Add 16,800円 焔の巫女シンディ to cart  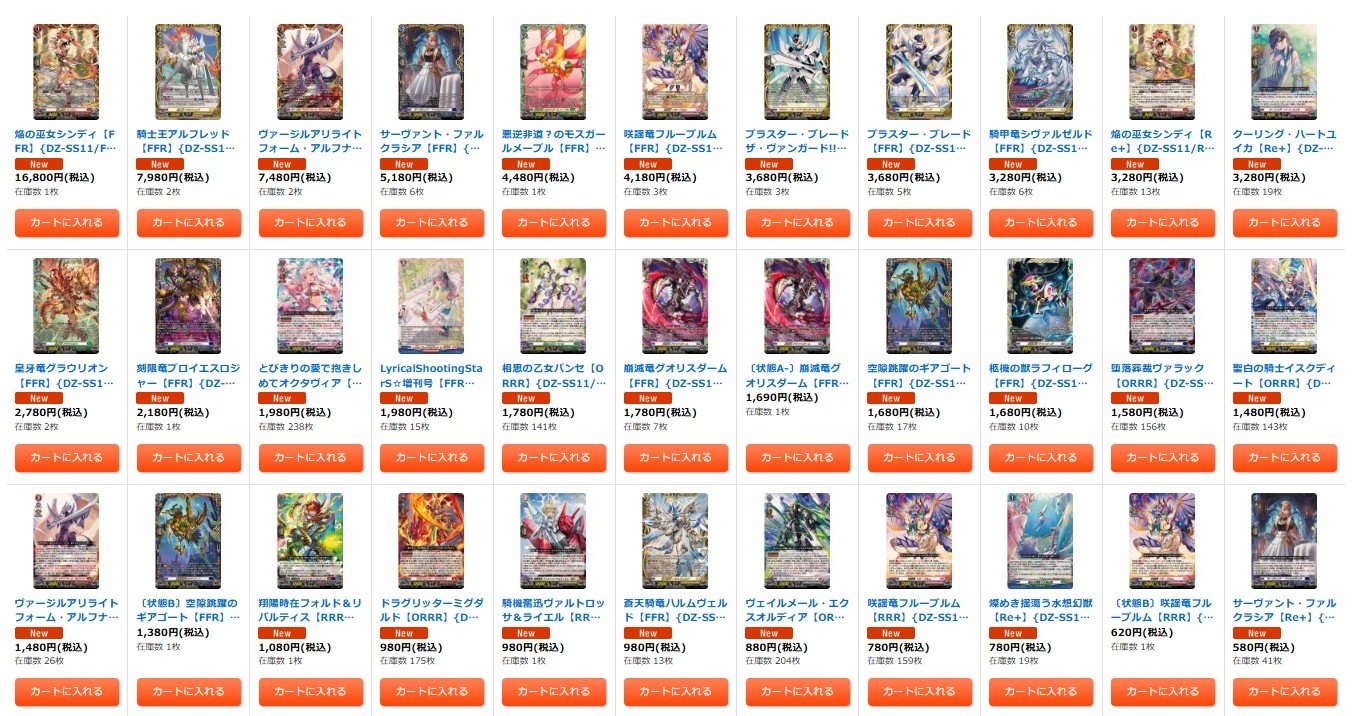click(67, 223)
